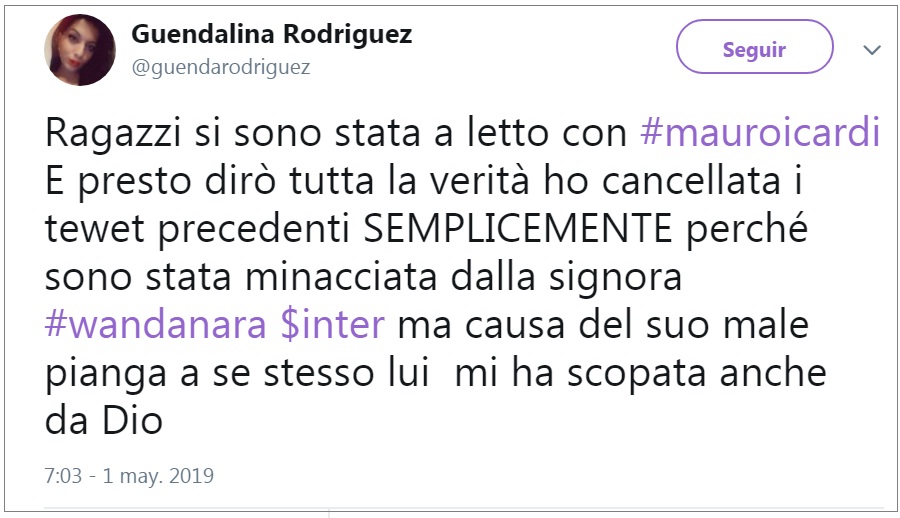Follow the #wandanara hashtag link

click(154, 325)
